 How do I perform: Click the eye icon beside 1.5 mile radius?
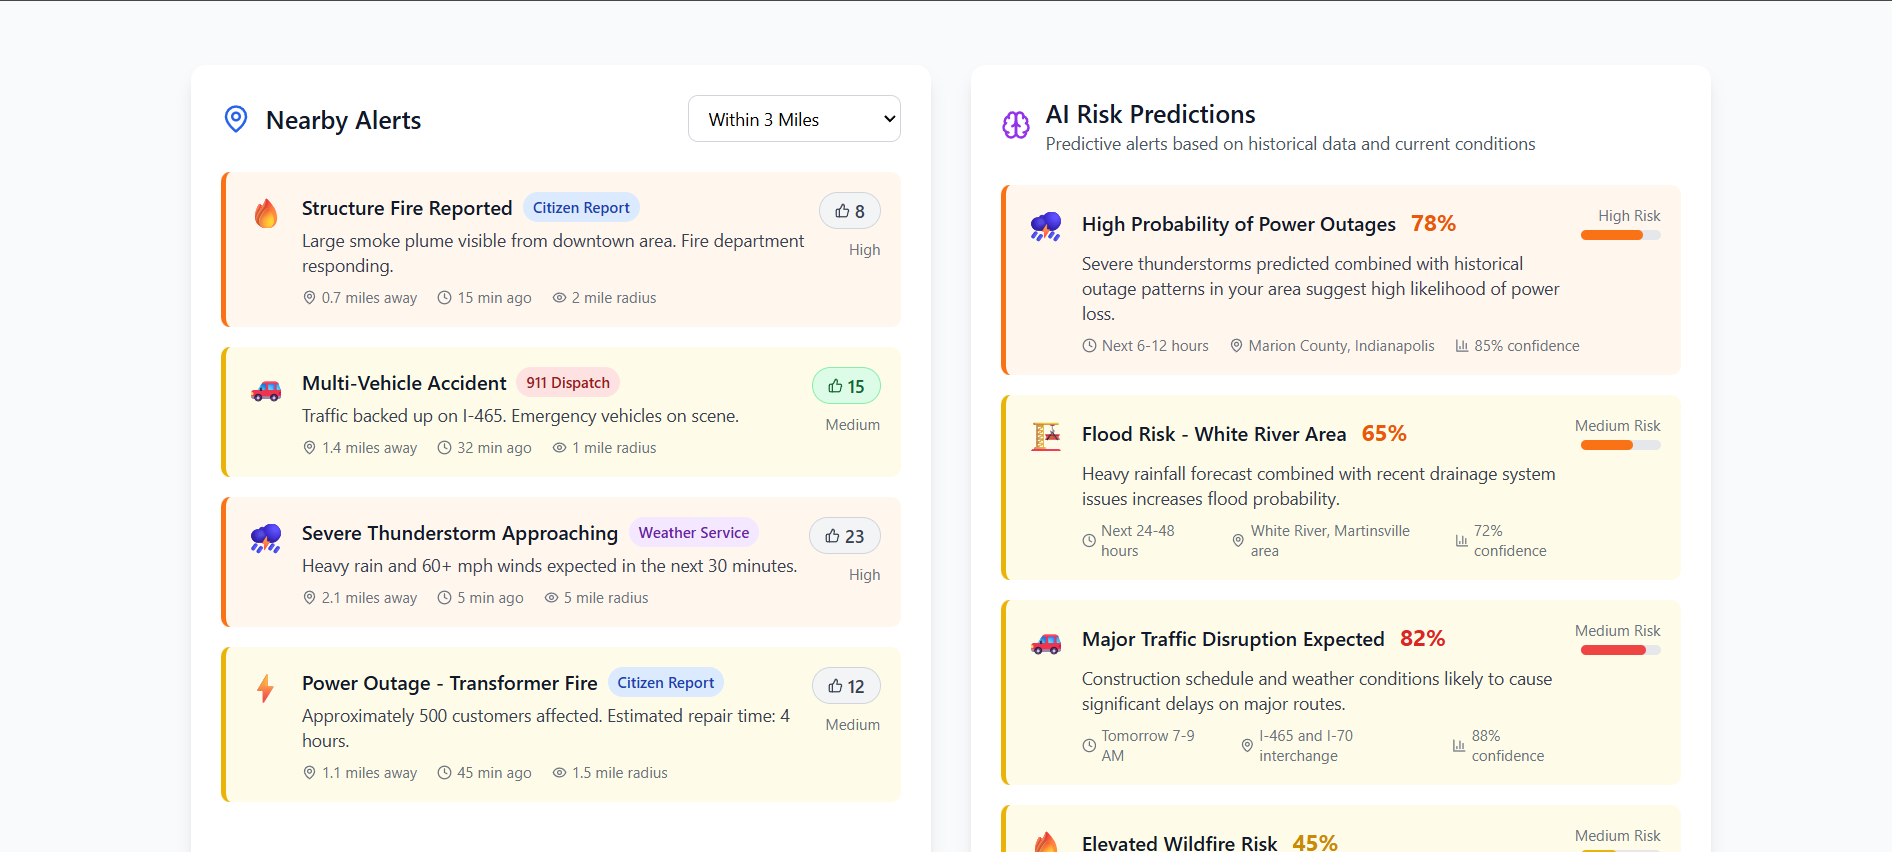560,773
